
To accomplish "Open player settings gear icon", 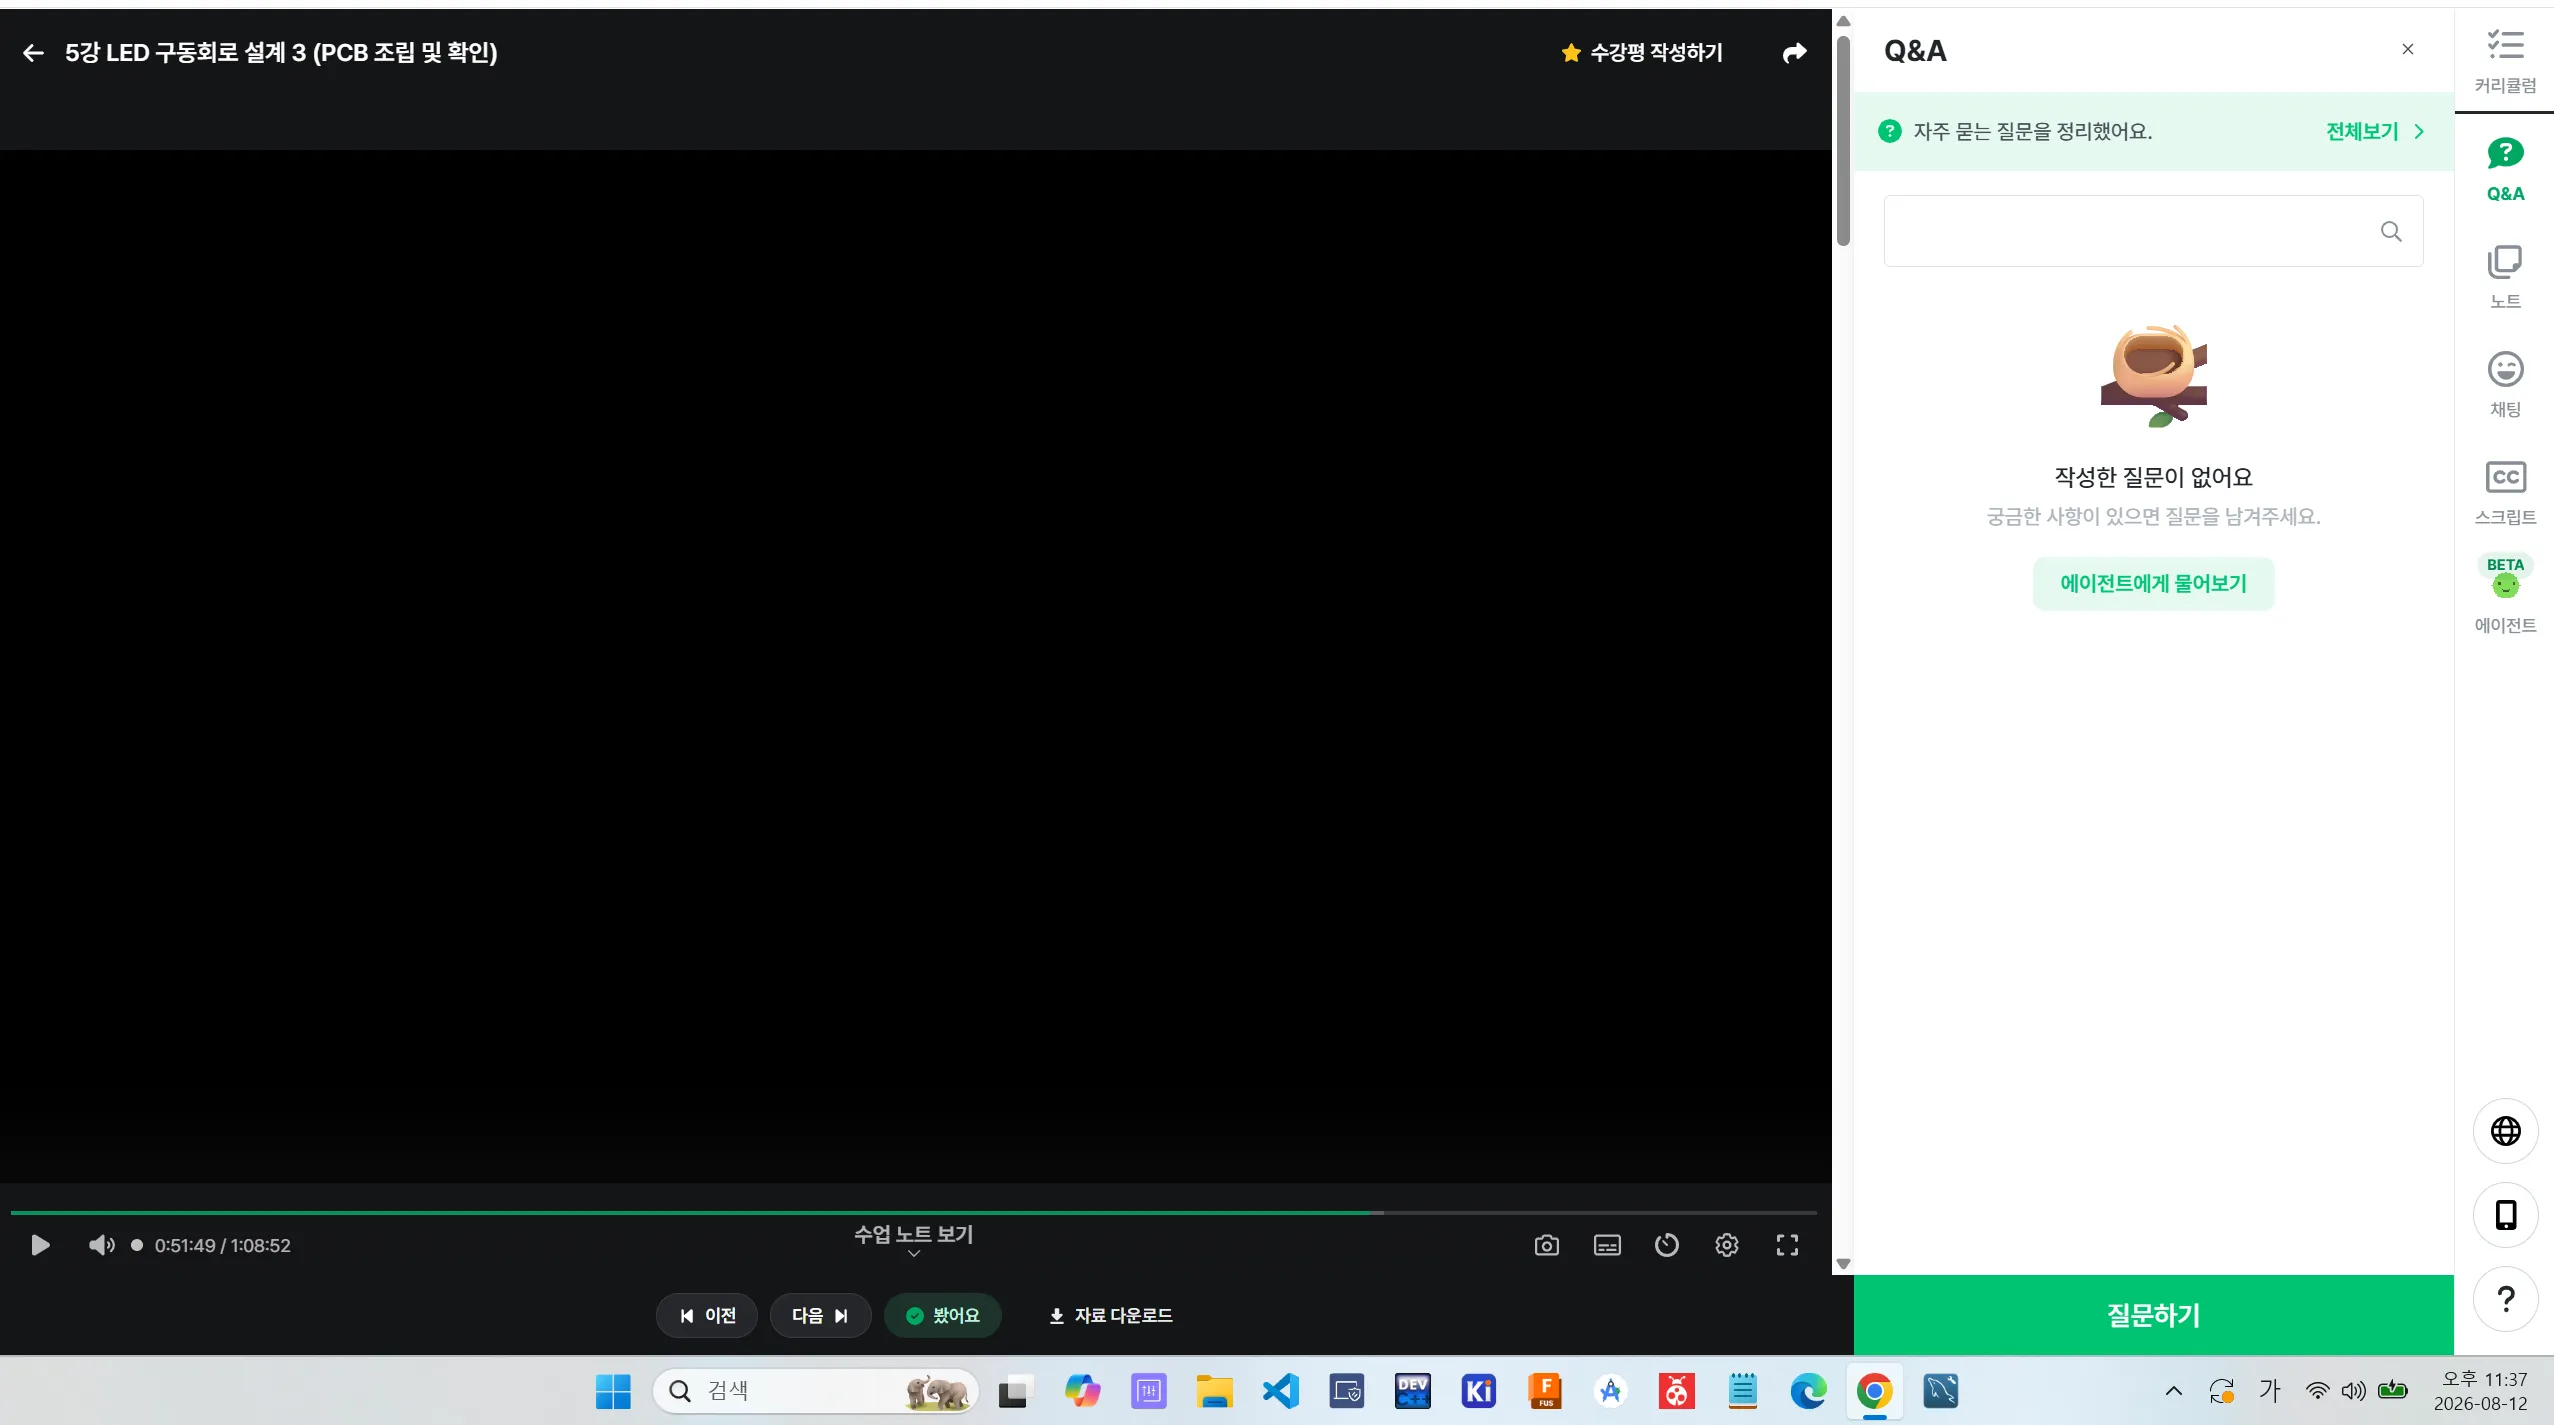I will [1727, 1245].
